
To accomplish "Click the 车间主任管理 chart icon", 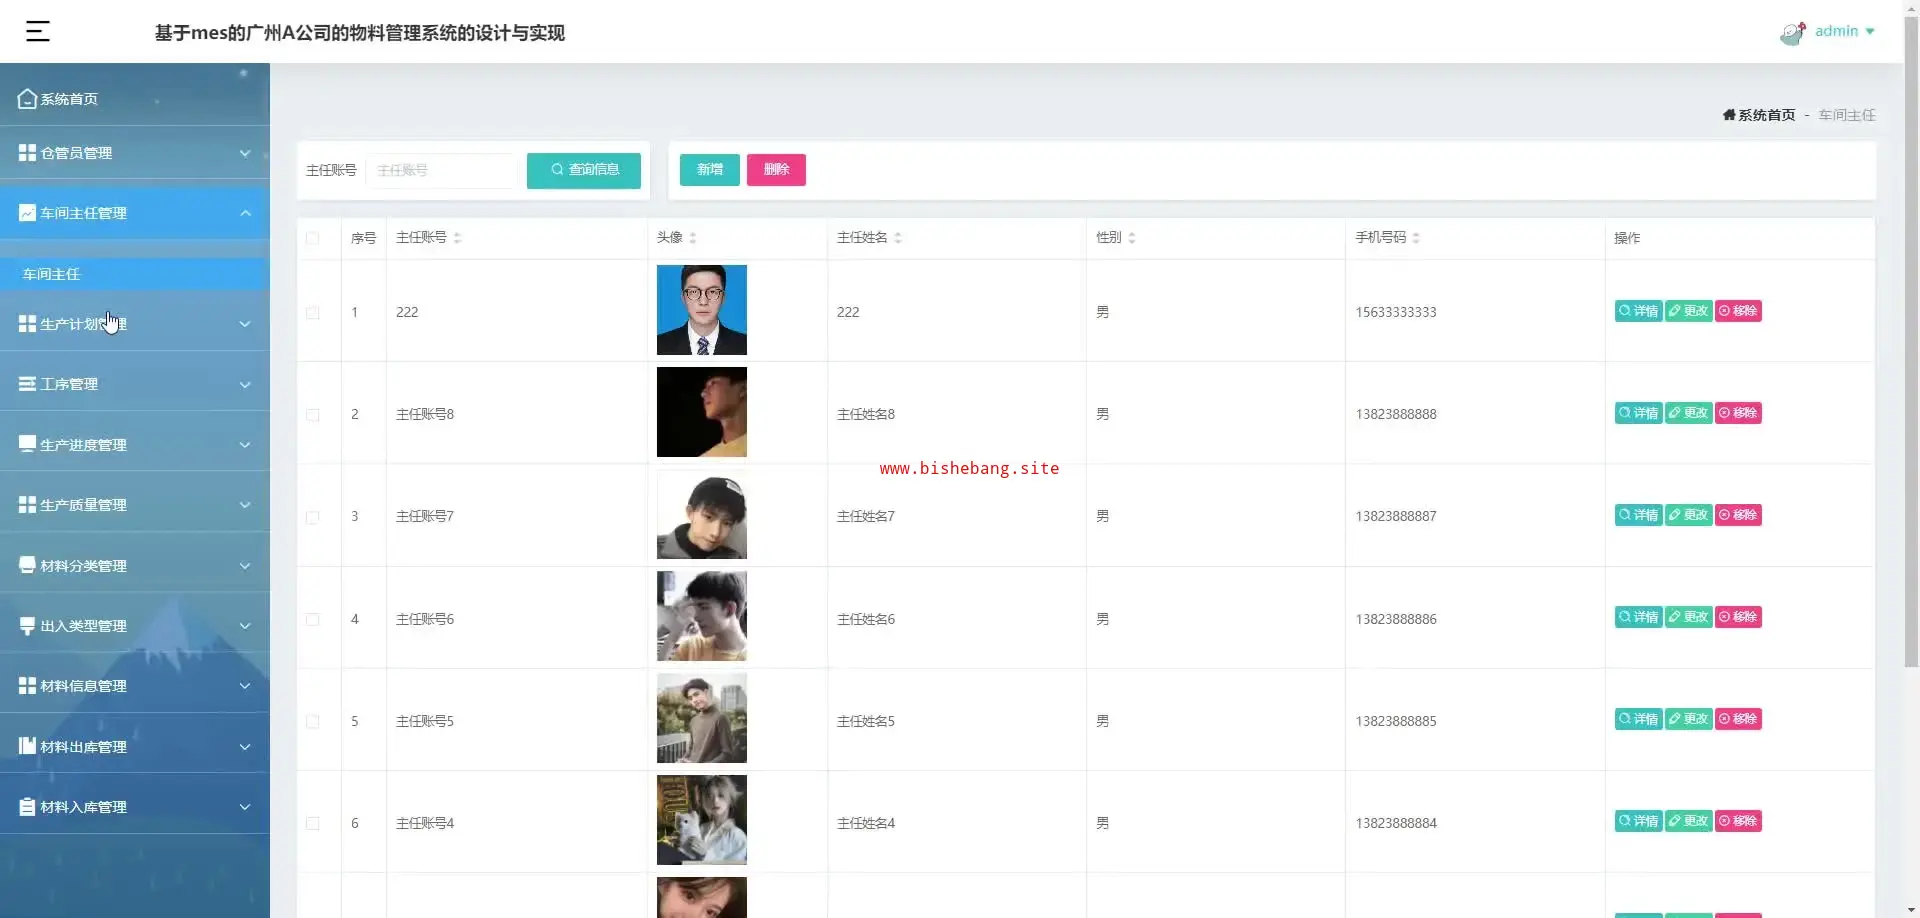I will 27,213.
